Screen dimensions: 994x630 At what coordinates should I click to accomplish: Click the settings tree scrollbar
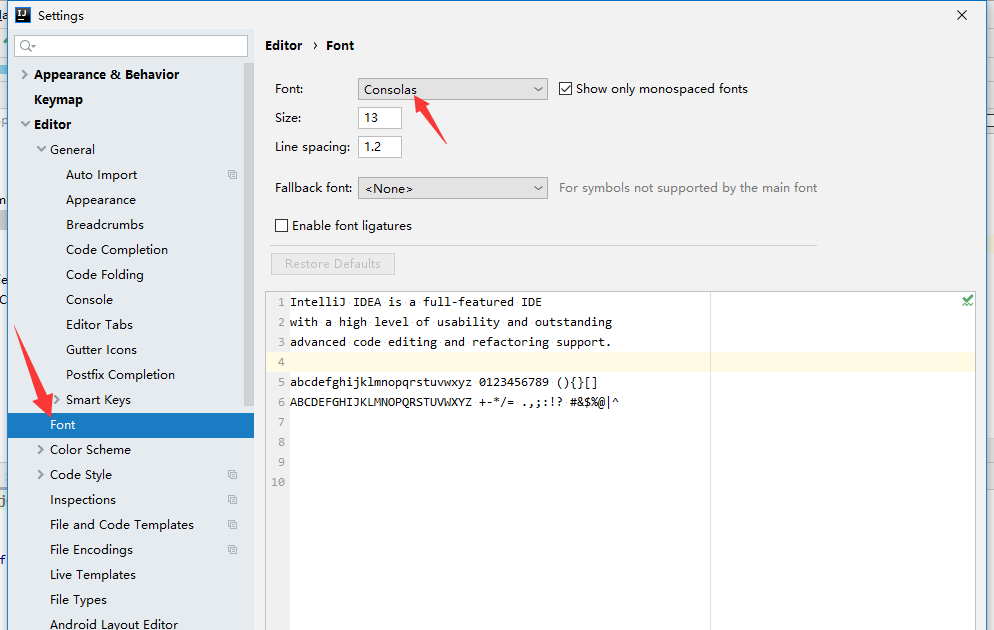(x=249, y=235)
